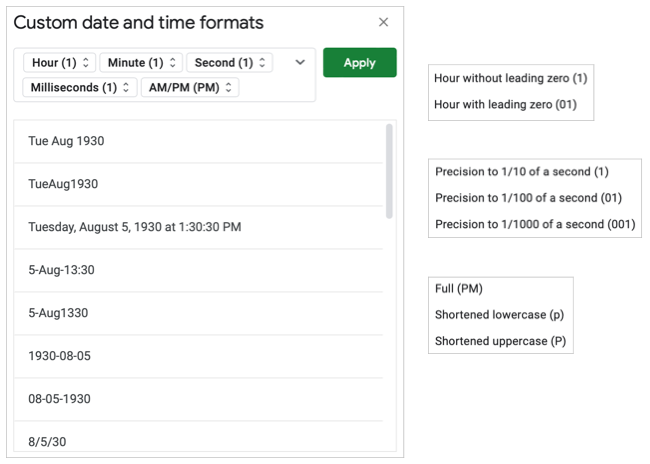Select the 'Tue Aug 1930' format
Viewport: 650px width, 464px height.
(66, 142)
